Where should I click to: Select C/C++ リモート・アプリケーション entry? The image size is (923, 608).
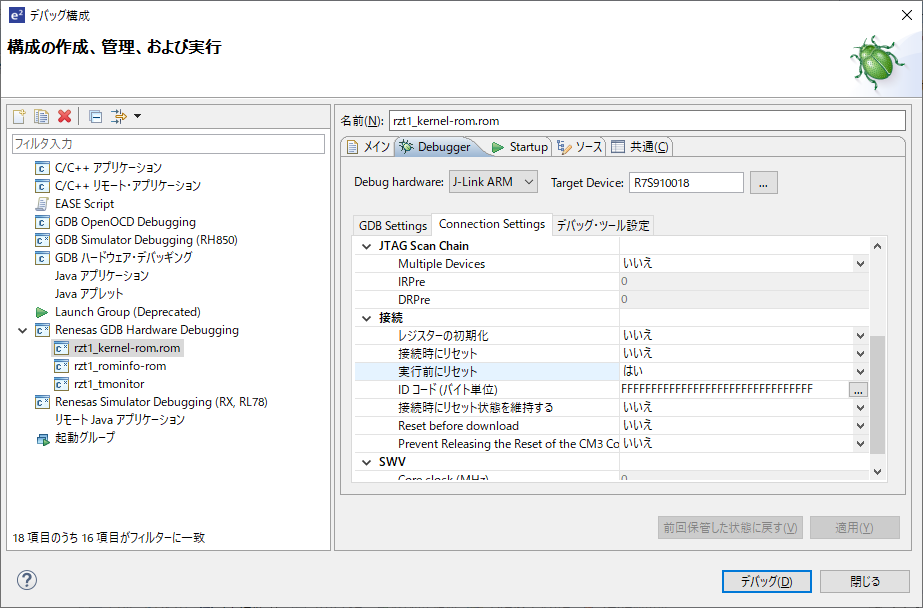(x=128, y=186)
